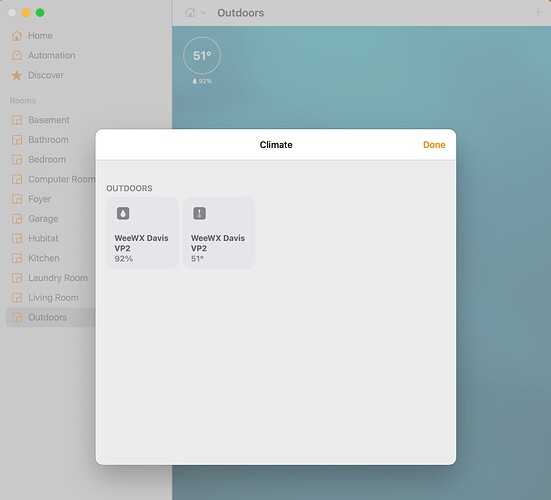This screenshot has height=500, width=551.
Task: Click the Basement room icon
Action: pos(17,120)
